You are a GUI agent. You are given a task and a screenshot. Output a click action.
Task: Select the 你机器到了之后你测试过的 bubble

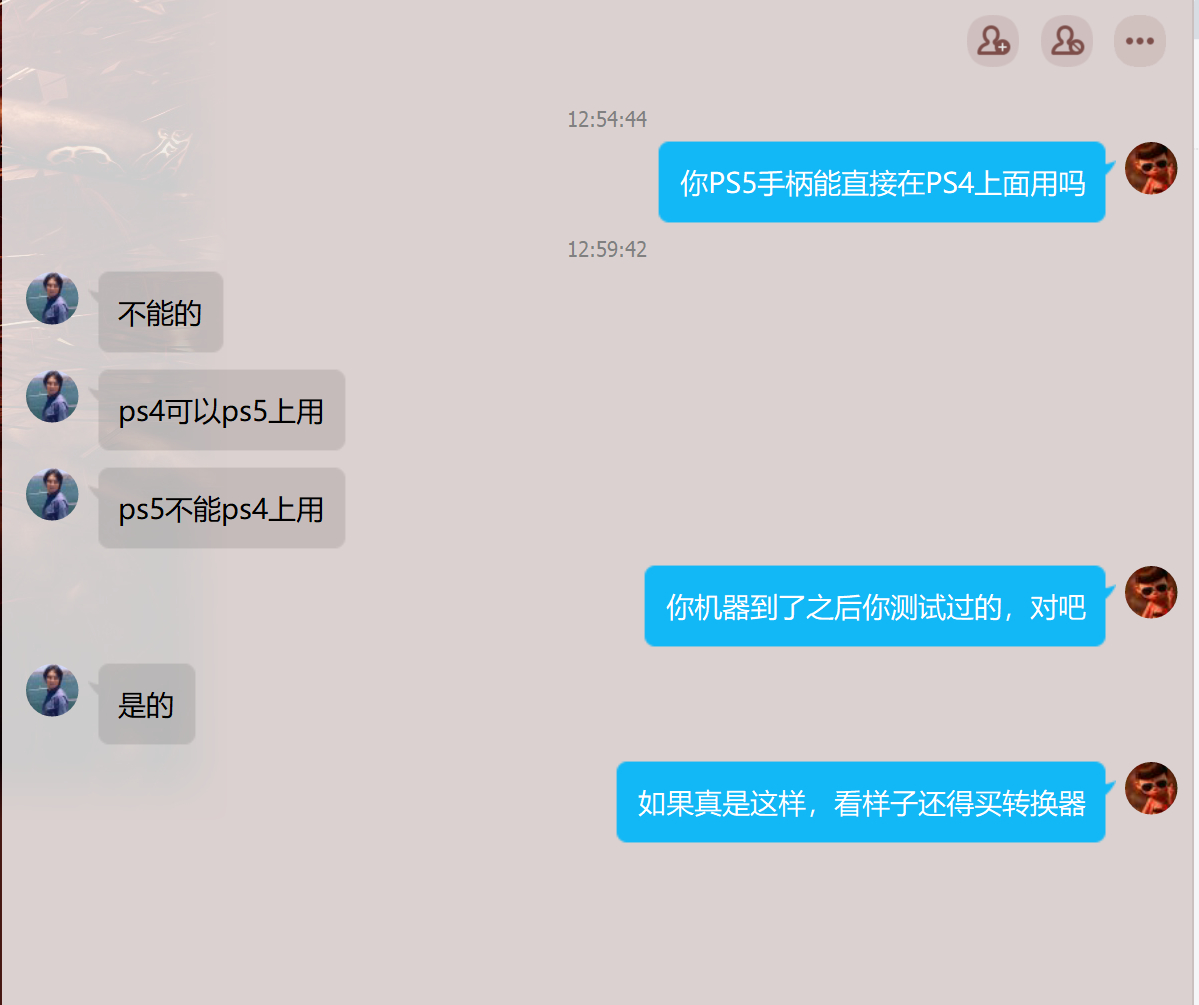(x=875, y=606)
